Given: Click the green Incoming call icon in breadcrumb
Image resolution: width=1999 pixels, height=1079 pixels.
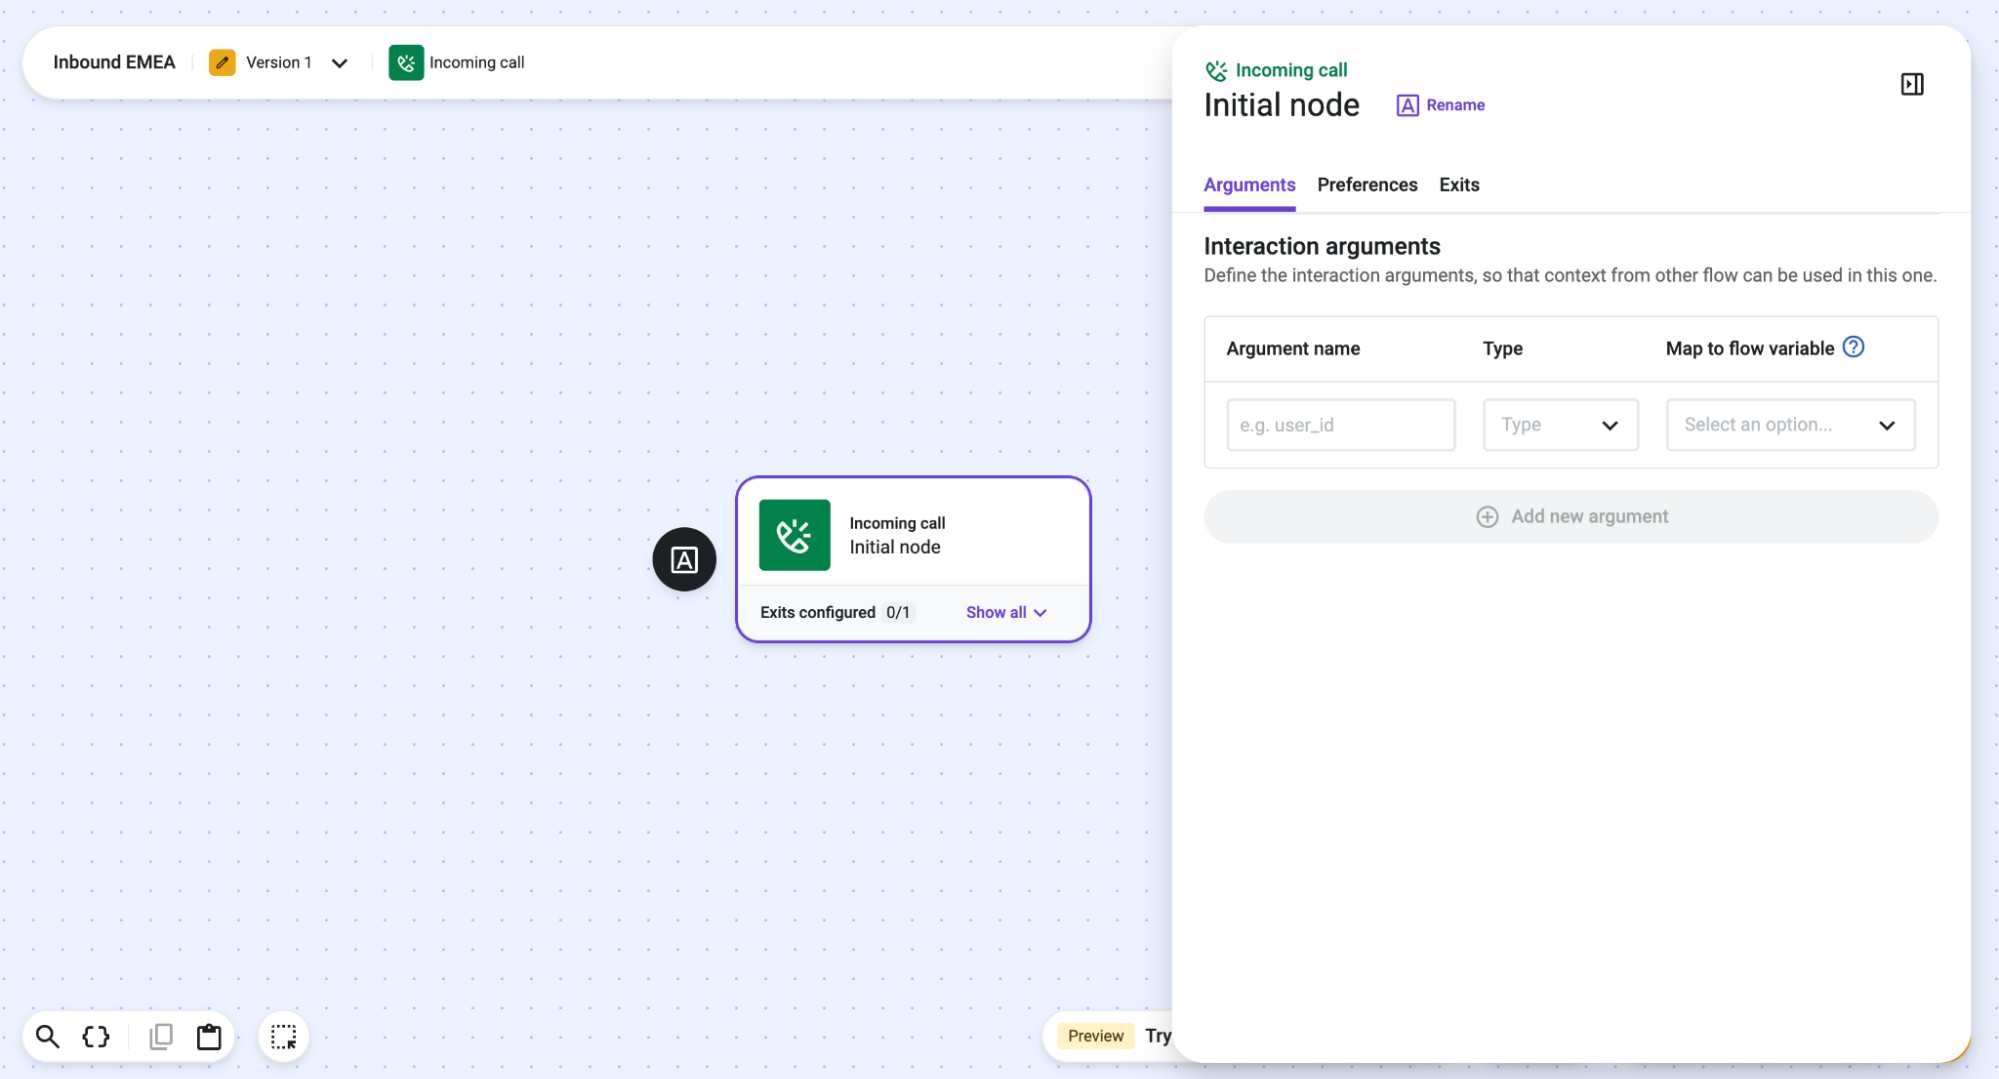Looking at the screenshot, I should coord(406,62).
